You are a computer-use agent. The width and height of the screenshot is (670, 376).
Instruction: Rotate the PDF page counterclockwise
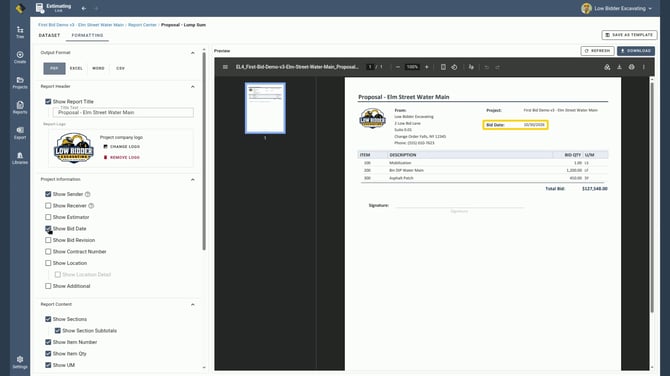click(x=454, y=67)
